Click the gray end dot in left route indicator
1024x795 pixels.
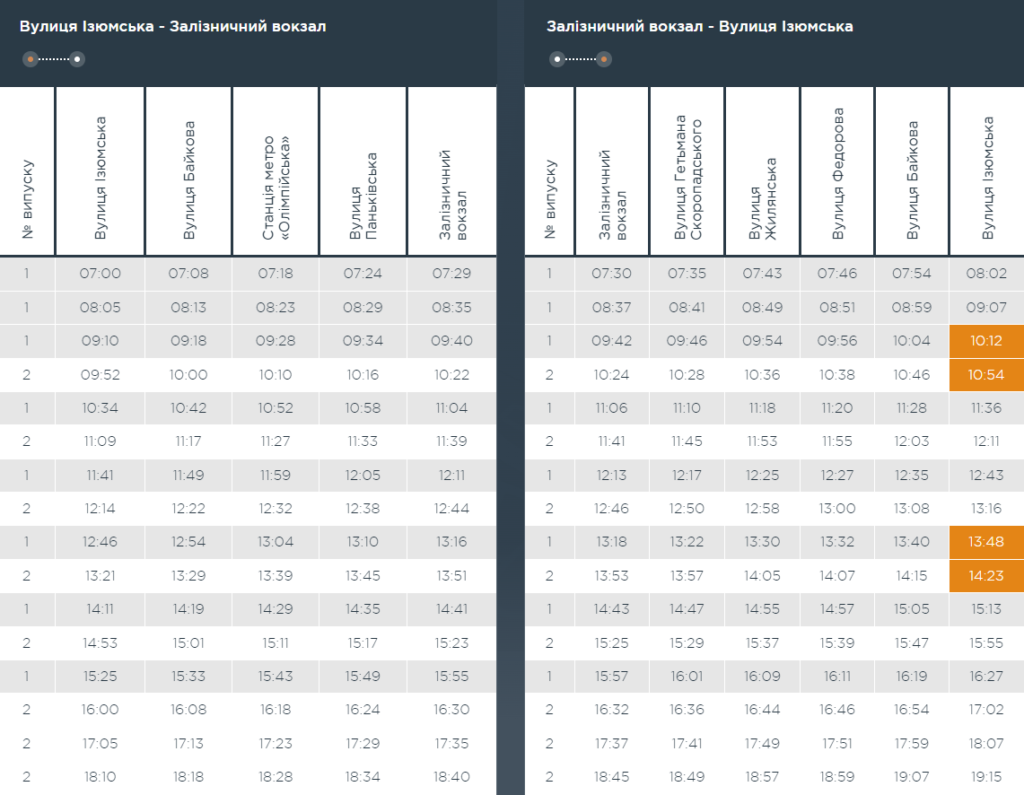point(77,60)
